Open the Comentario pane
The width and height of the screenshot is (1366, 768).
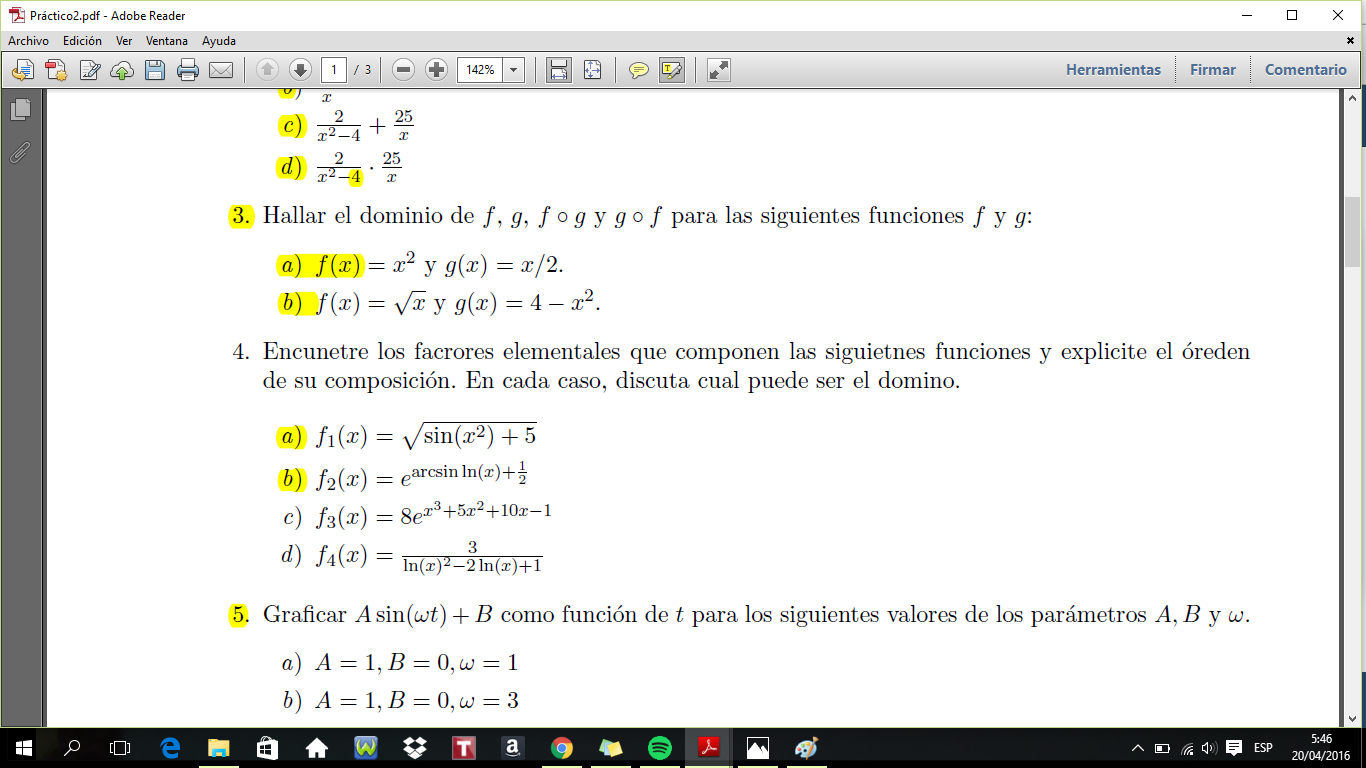coord(1305,70)
